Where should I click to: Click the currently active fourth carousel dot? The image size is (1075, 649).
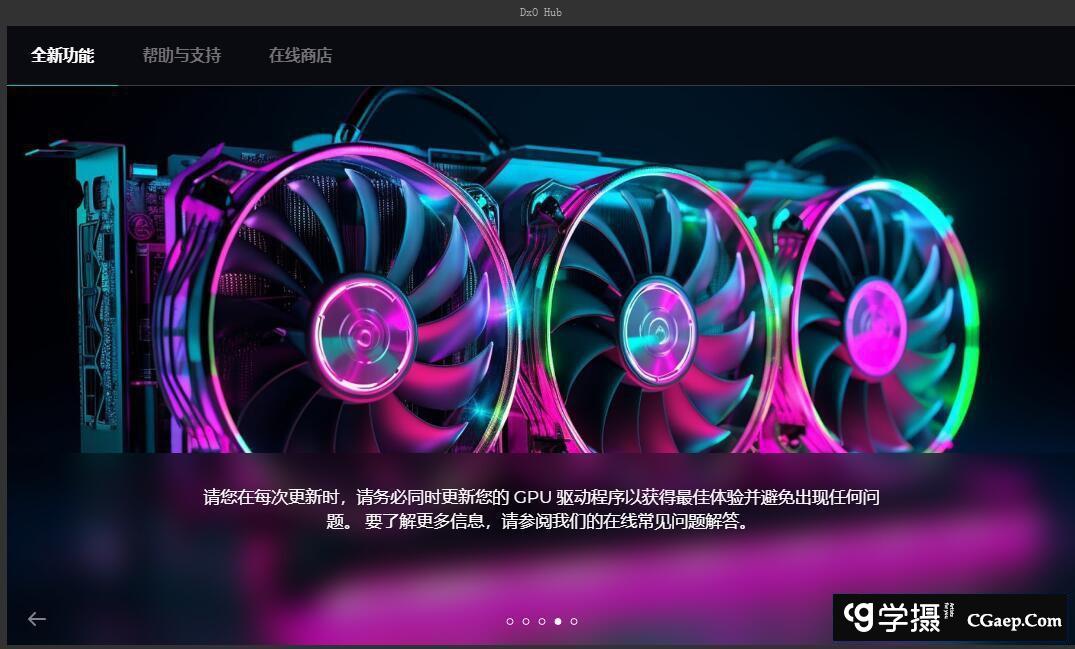(x=558, y=621)
